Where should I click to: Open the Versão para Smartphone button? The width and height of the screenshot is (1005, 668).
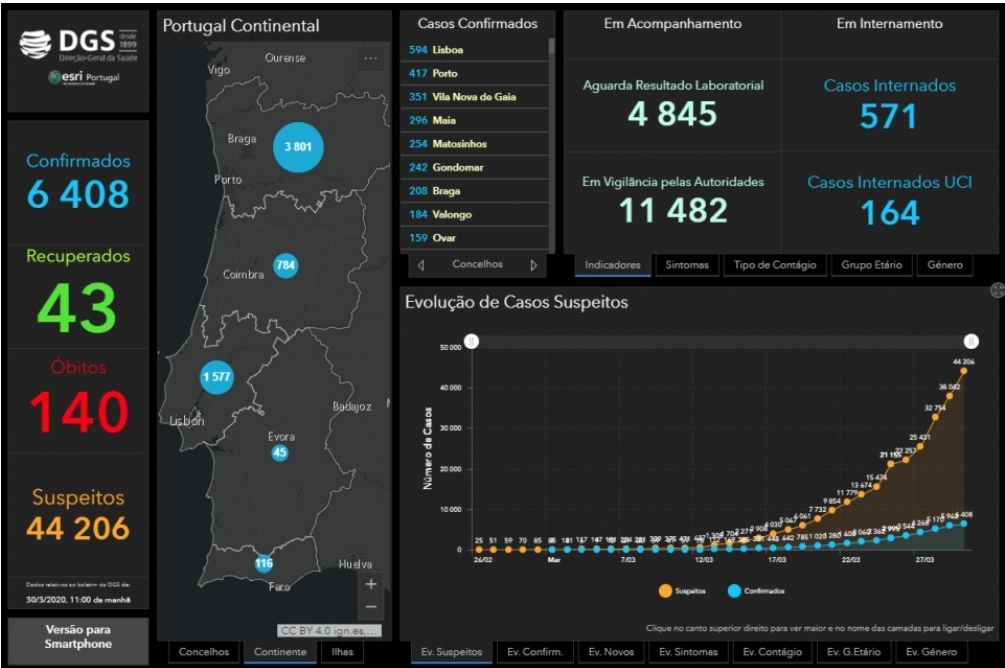click(78, 637)
